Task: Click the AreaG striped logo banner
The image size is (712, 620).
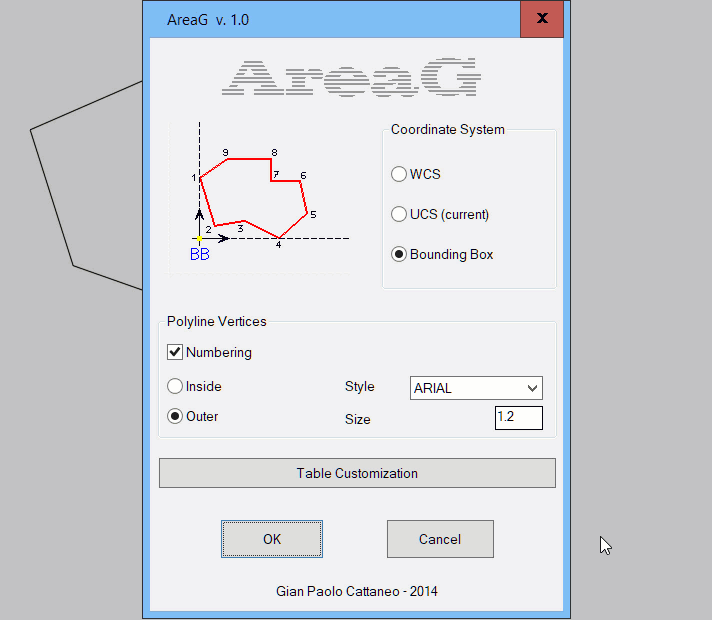Action: tap(351, 77)
